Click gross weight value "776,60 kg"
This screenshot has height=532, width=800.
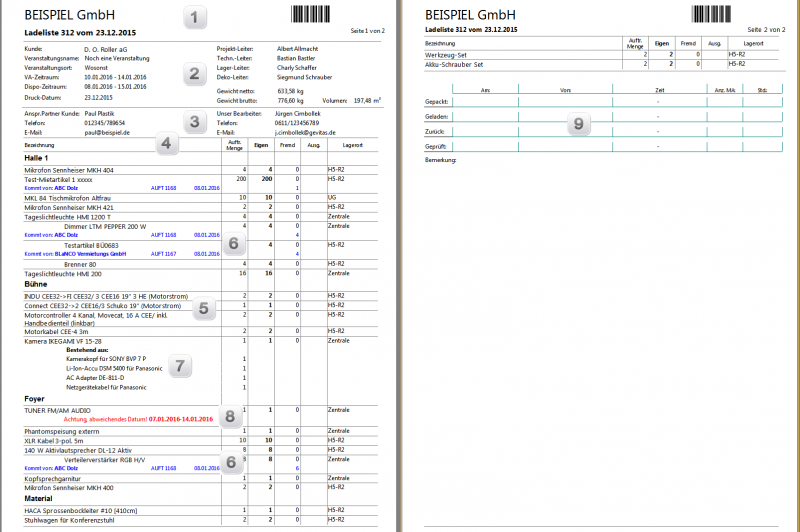point(290,101)
